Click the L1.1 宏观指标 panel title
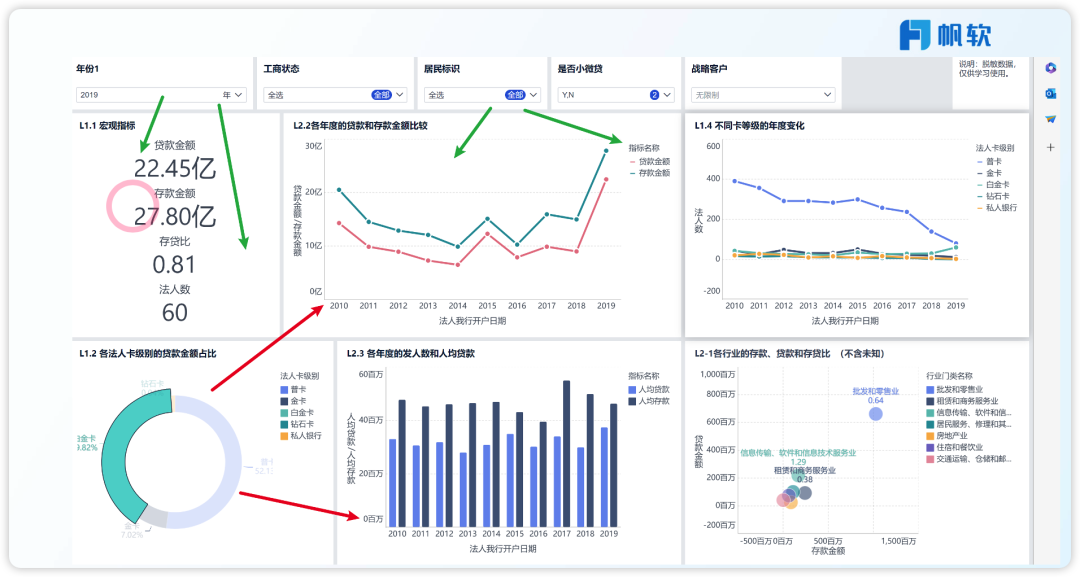The width and height of the screenshot is (1080, 577). point(107,125)
